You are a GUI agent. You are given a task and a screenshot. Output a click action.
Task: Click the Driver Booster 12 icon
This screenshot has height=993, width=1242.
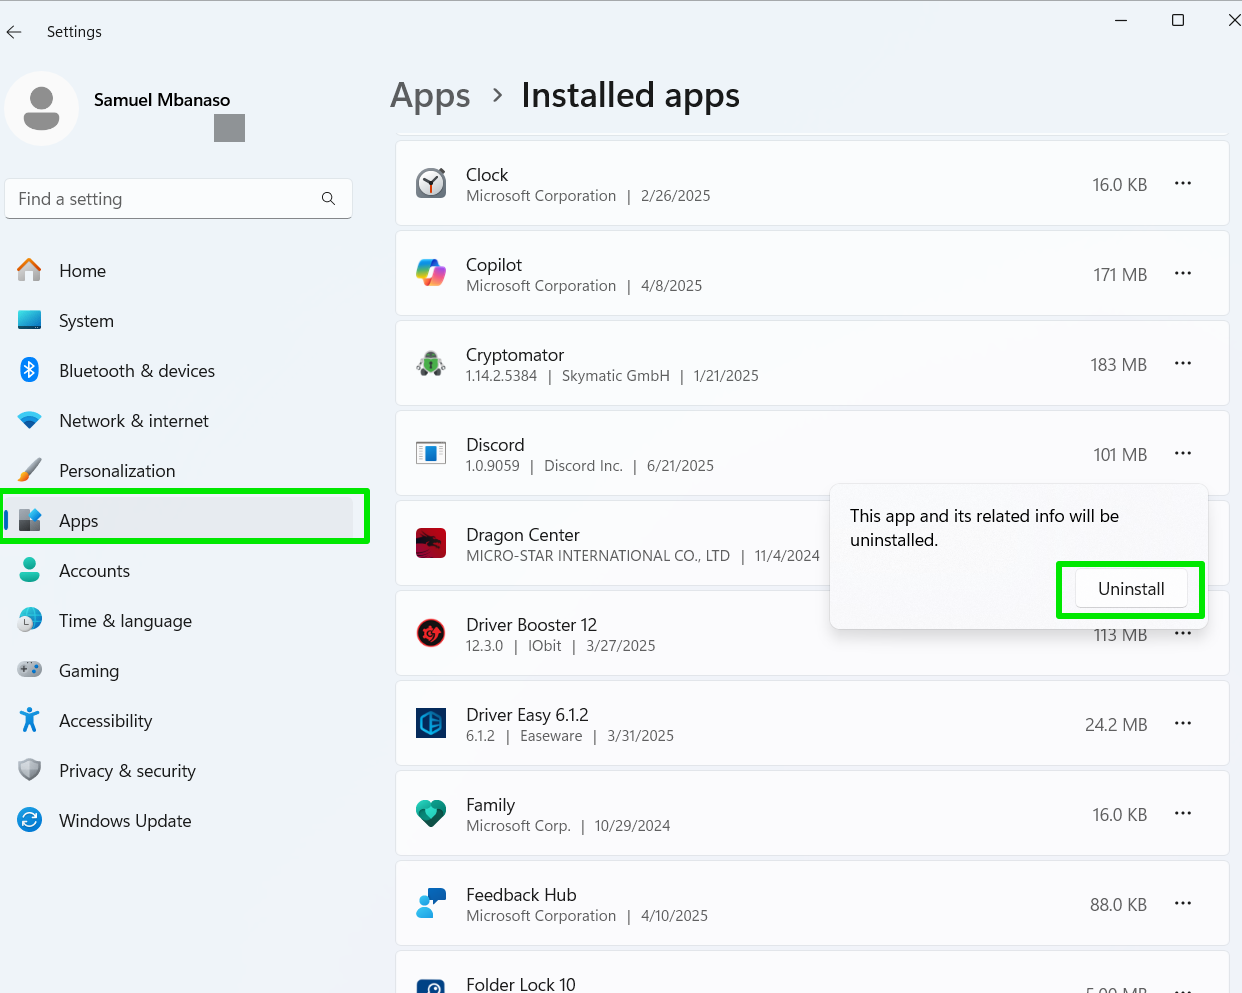tap(431, 633)
